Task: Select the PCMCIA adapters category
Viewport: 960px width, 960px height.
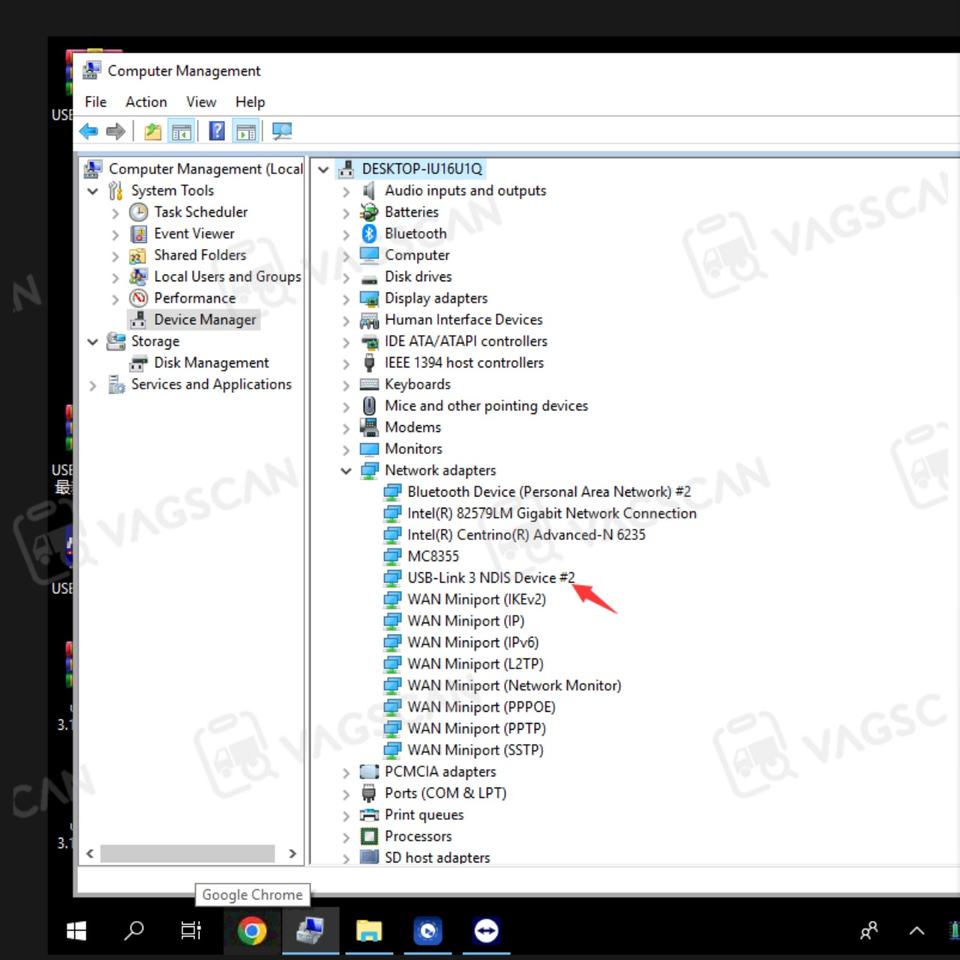Action: pos(440,772)
